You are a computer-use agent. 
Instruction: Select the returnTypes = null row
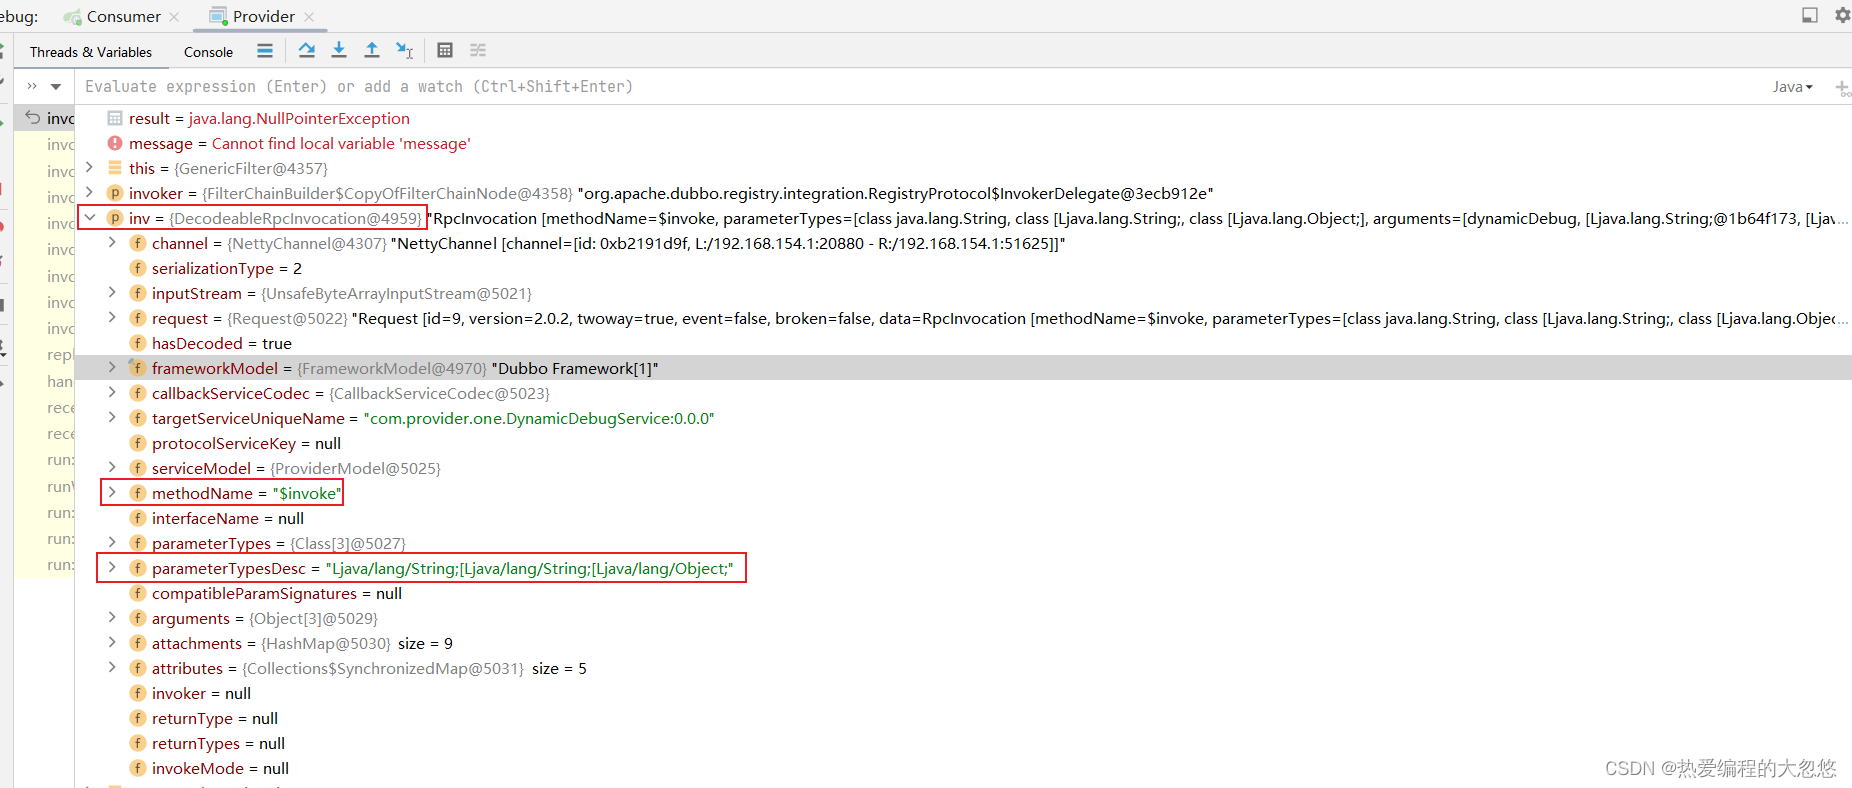tap(963, 743)
